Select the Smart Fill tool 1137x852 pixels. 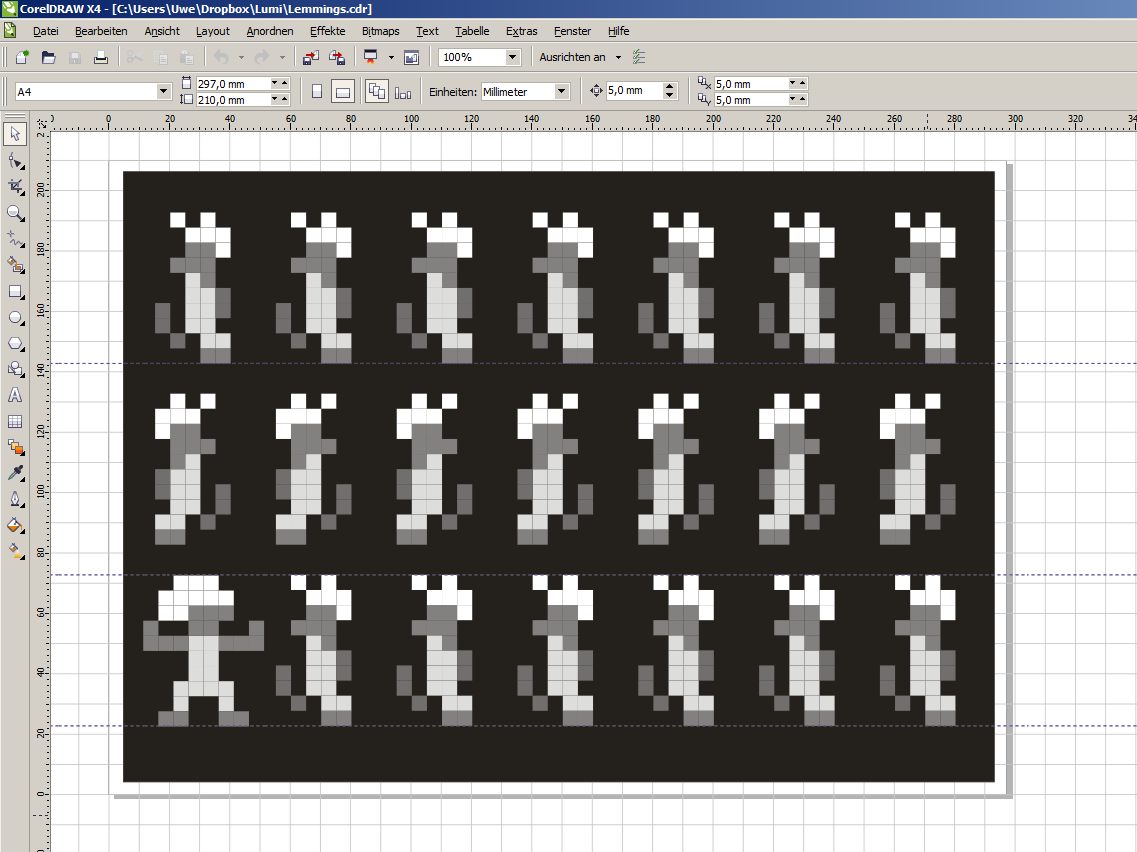[x=15, y=265]
